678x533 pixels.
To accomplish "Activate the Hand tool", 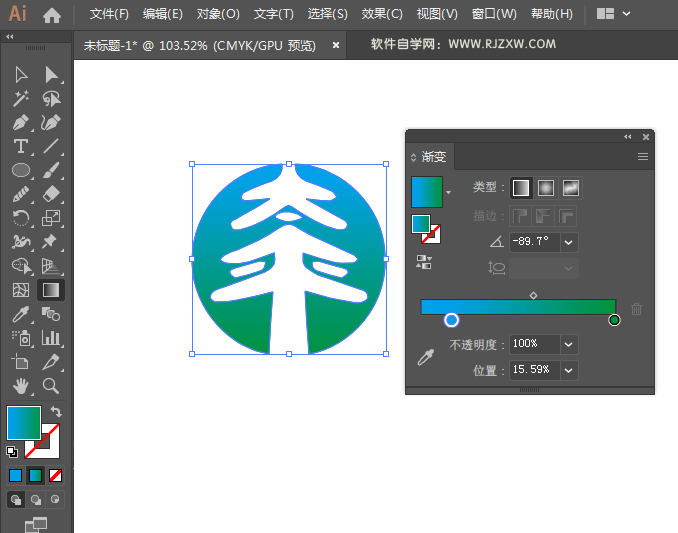I will 21,386.
